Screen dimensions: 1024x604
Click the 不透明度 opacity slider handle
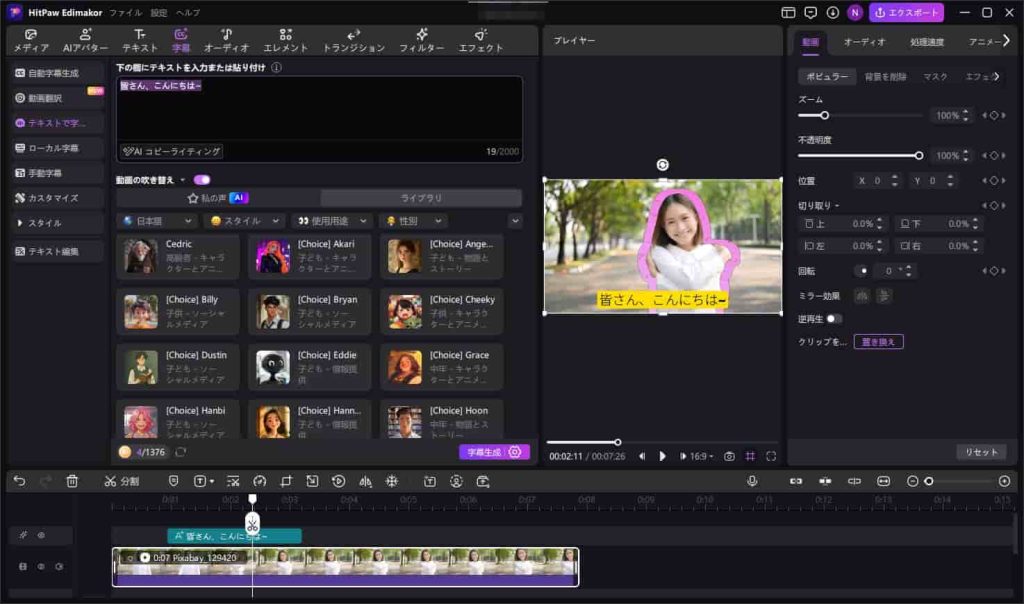[919, 155]
